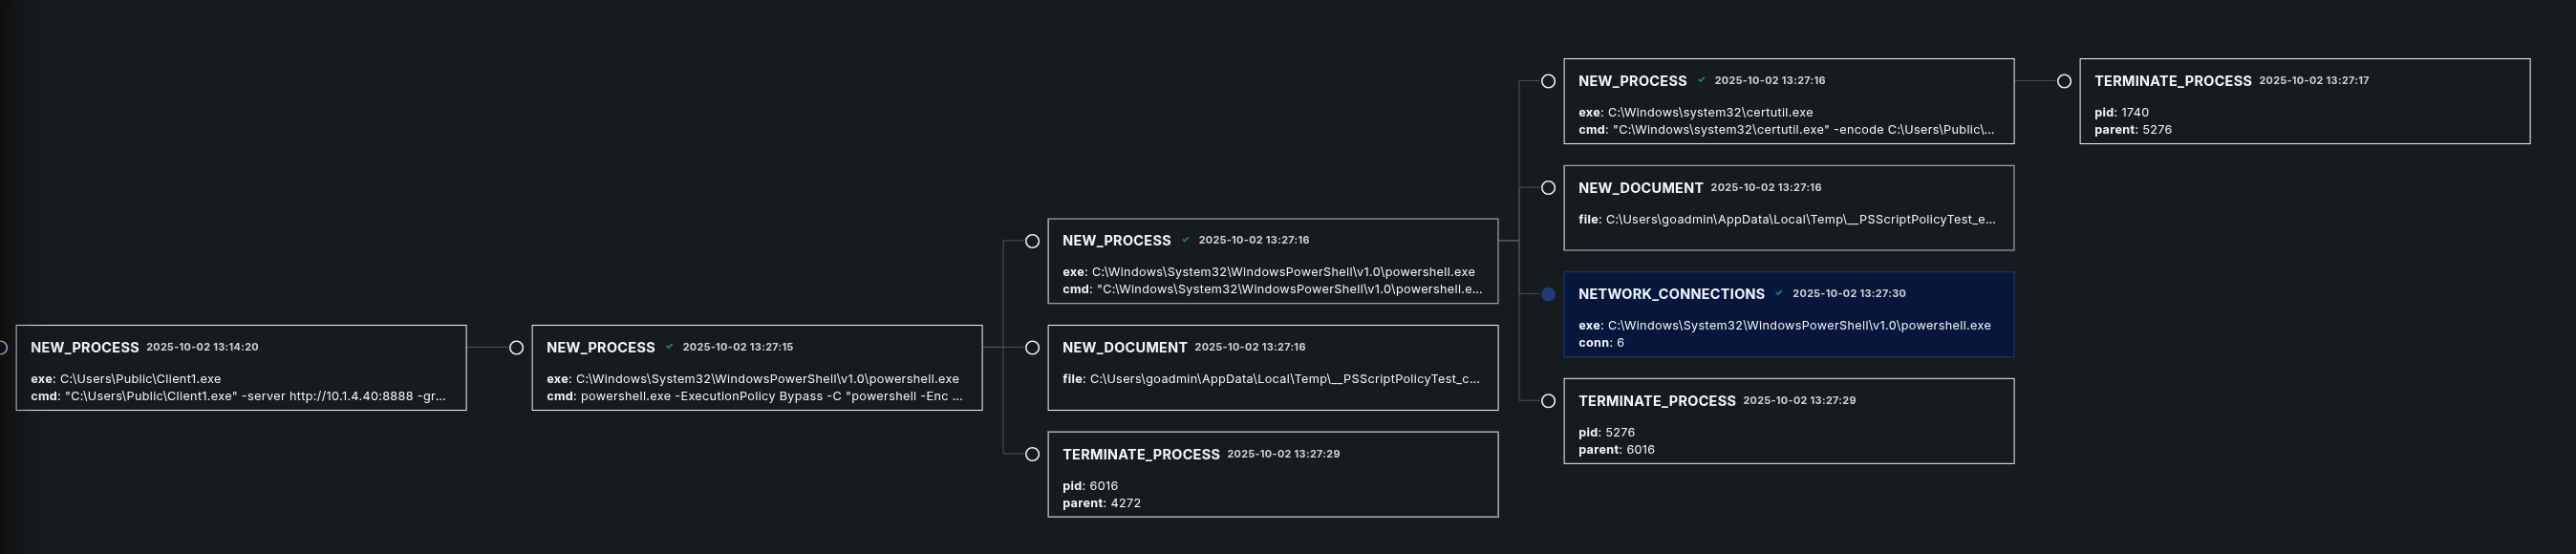Open the certutil.exe -encode process card
The height and width of the screenshot is (554, 2576).
[x=1788, y=101]
